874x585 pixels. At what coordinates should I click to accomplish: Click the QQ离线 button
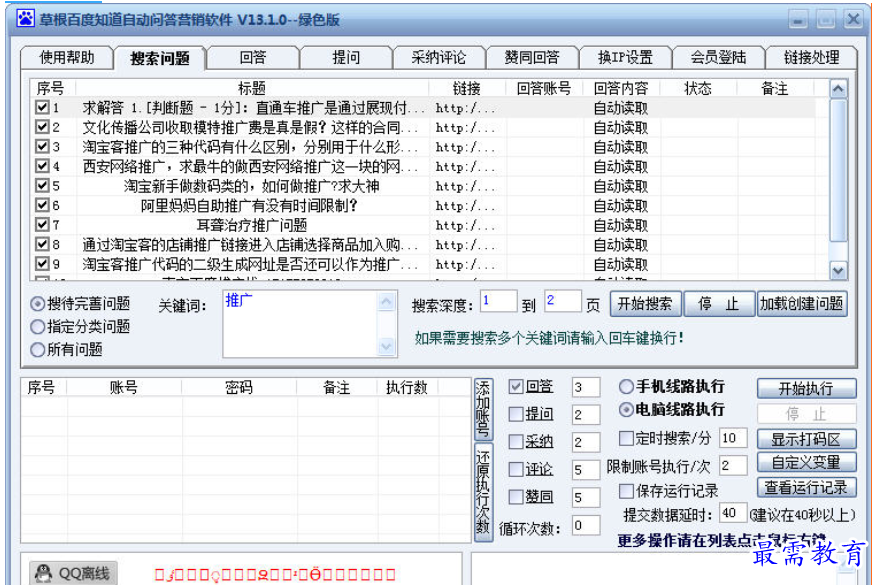[74, 573]
